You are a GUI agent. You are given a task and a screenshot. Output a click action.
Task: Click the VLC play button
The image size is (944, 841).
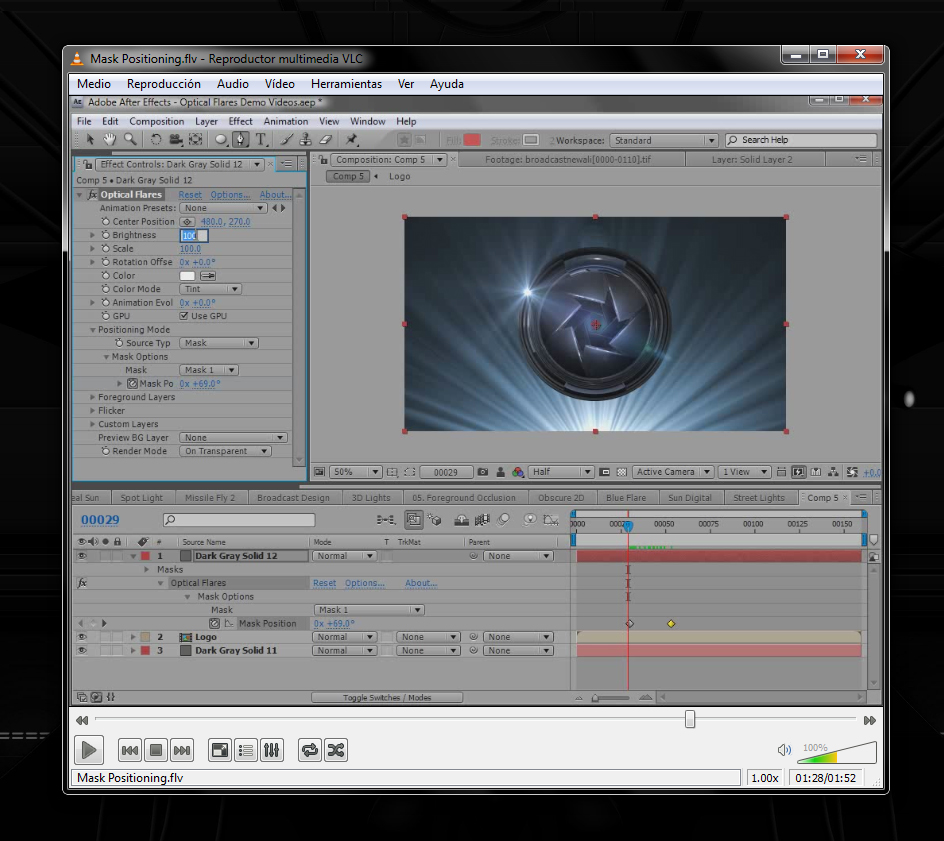pos(88,750)
